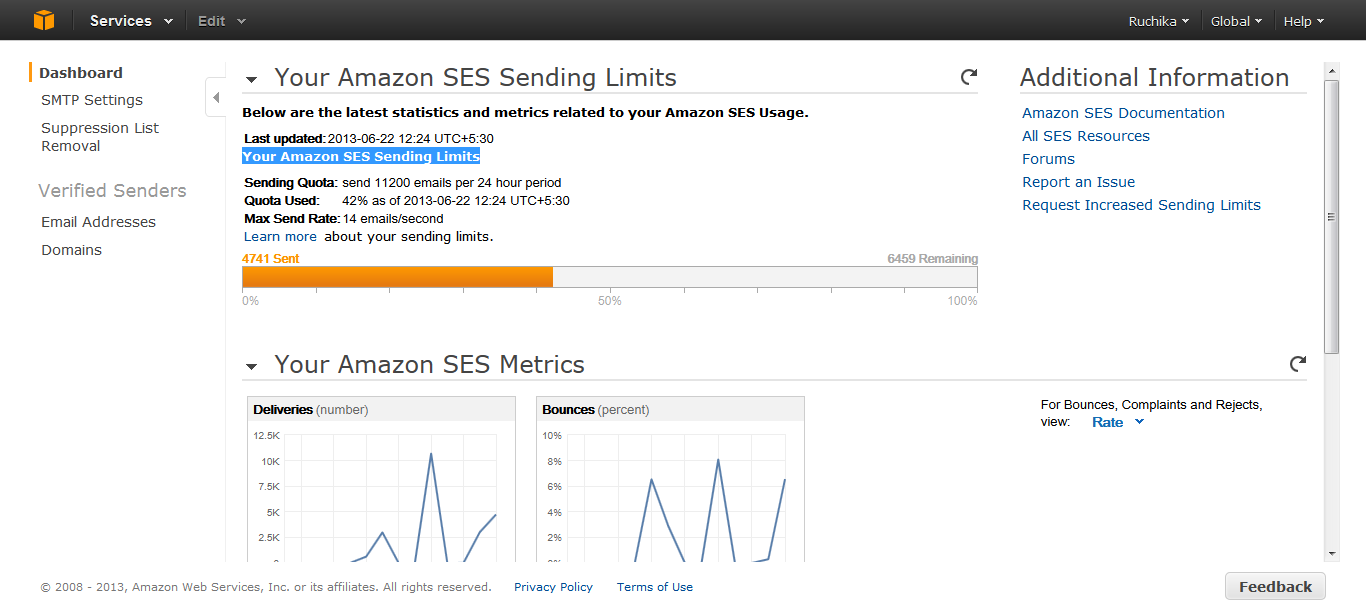Click the vertical page scrollbar
Screen dimensions: 1366x616
[x=1331, y=216]
